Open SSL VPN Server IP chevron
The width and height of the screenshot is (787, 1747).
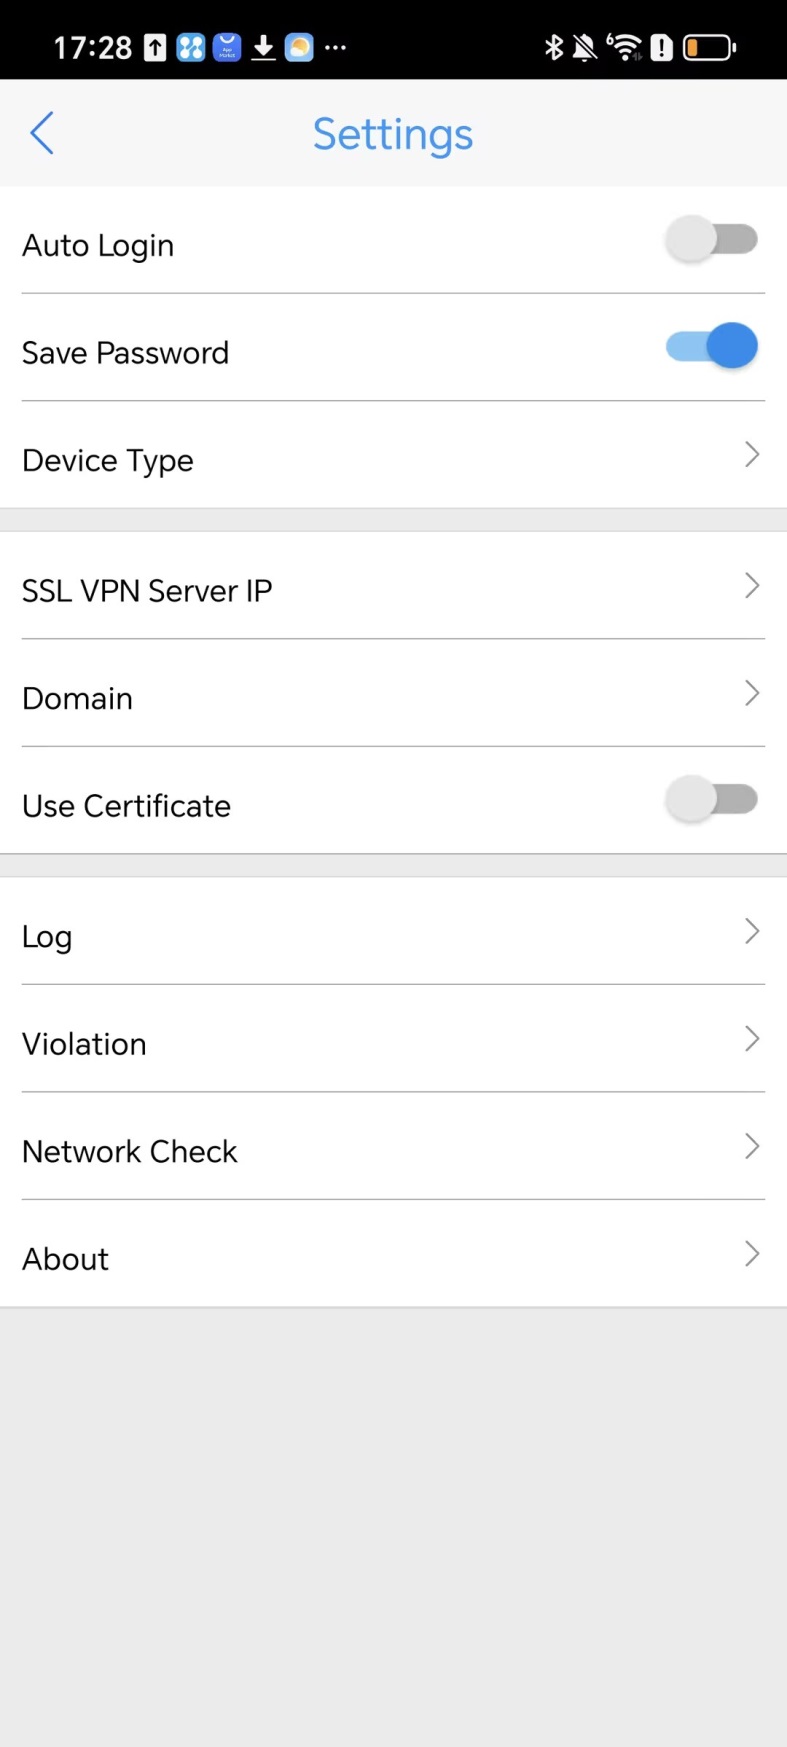pyautogui.click(x=752, y=586)
